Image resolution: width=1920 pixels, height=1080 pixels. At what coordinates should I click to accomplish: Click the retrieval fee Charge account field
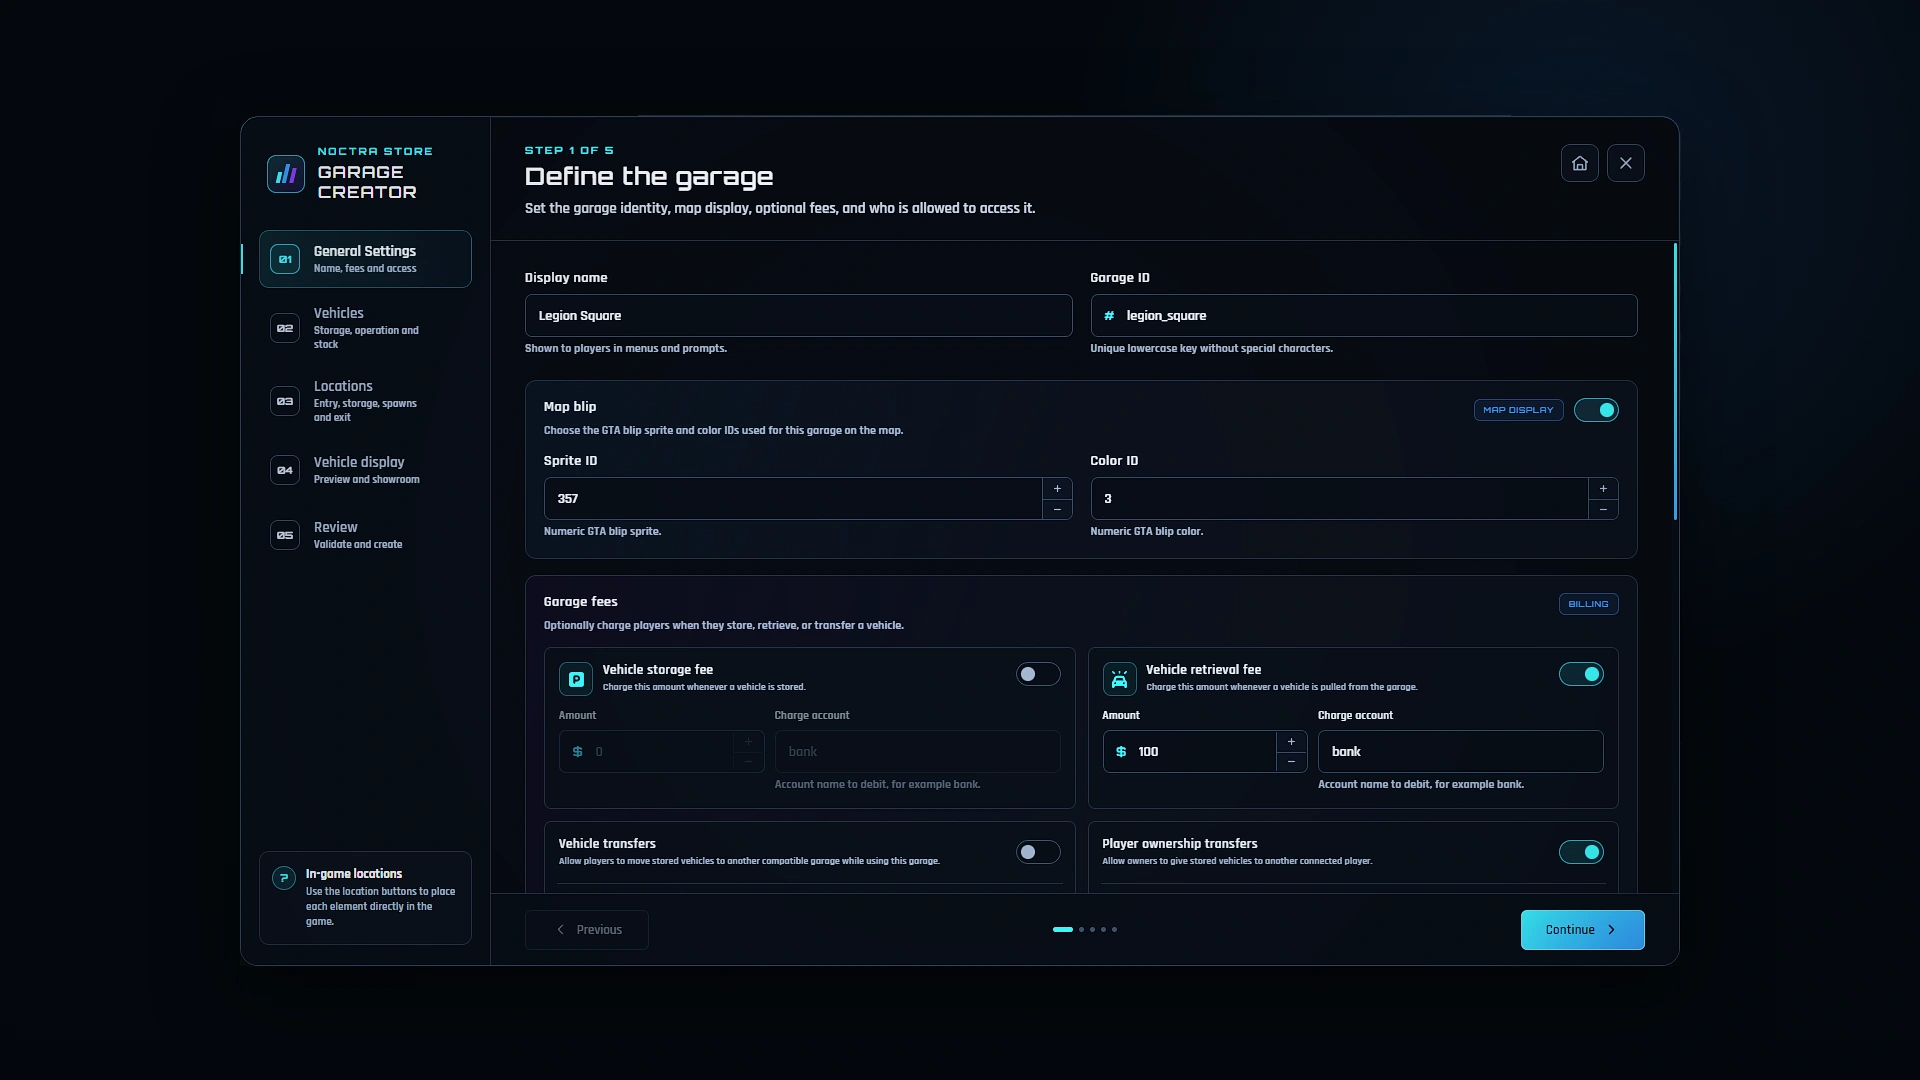coord(1460,752)
